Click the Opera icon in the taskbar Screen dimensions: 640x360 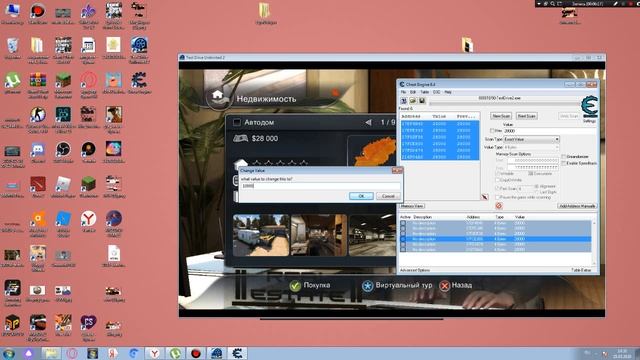[x=72, y=353]
